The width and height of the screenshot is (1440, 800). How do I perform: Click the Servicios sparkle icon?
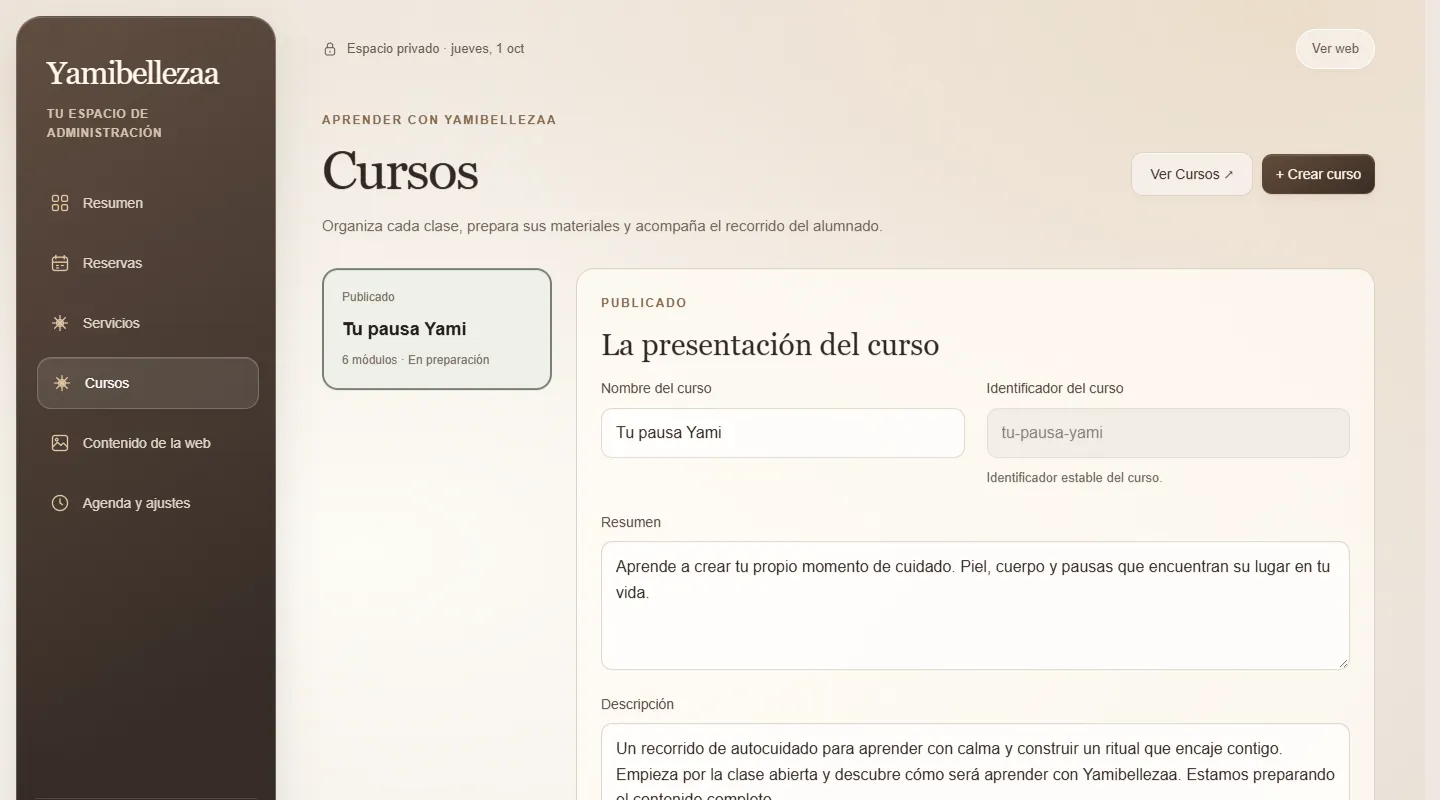pyautogui.click(x=60, y=323)
